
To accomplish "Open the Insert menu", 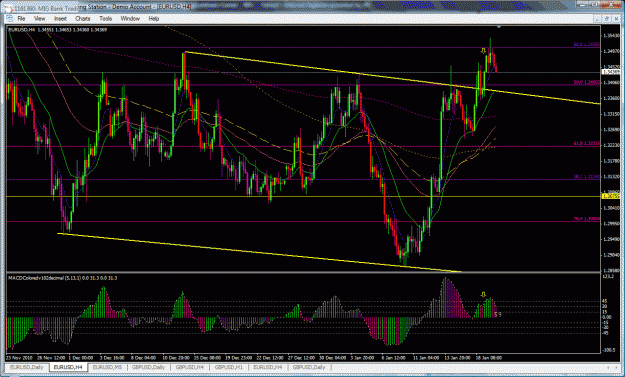I will (x=60, y=18).
